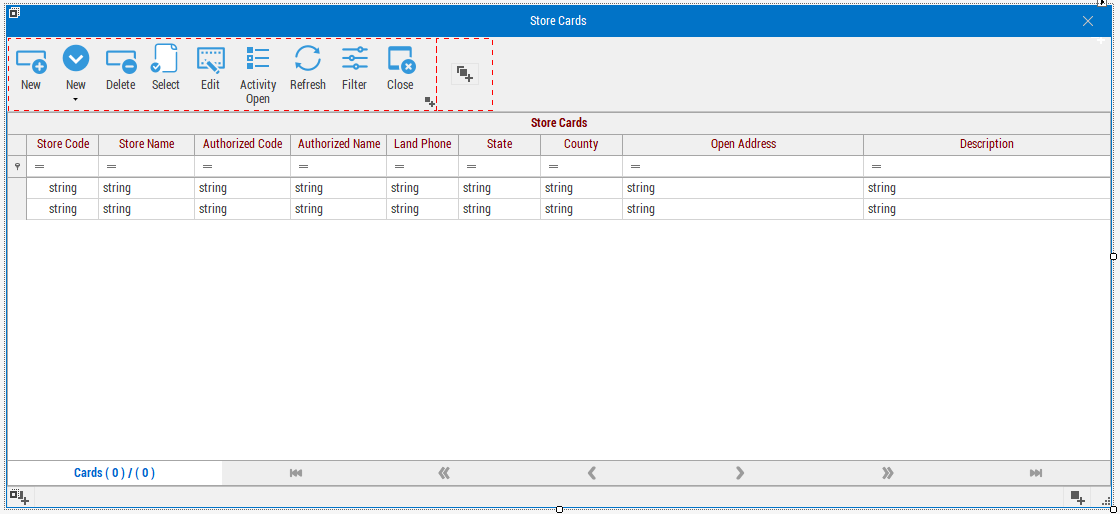Click the Store Name filter field
Image resolution: width=1120 pixels, height=514 pixels.
point(146,166)
